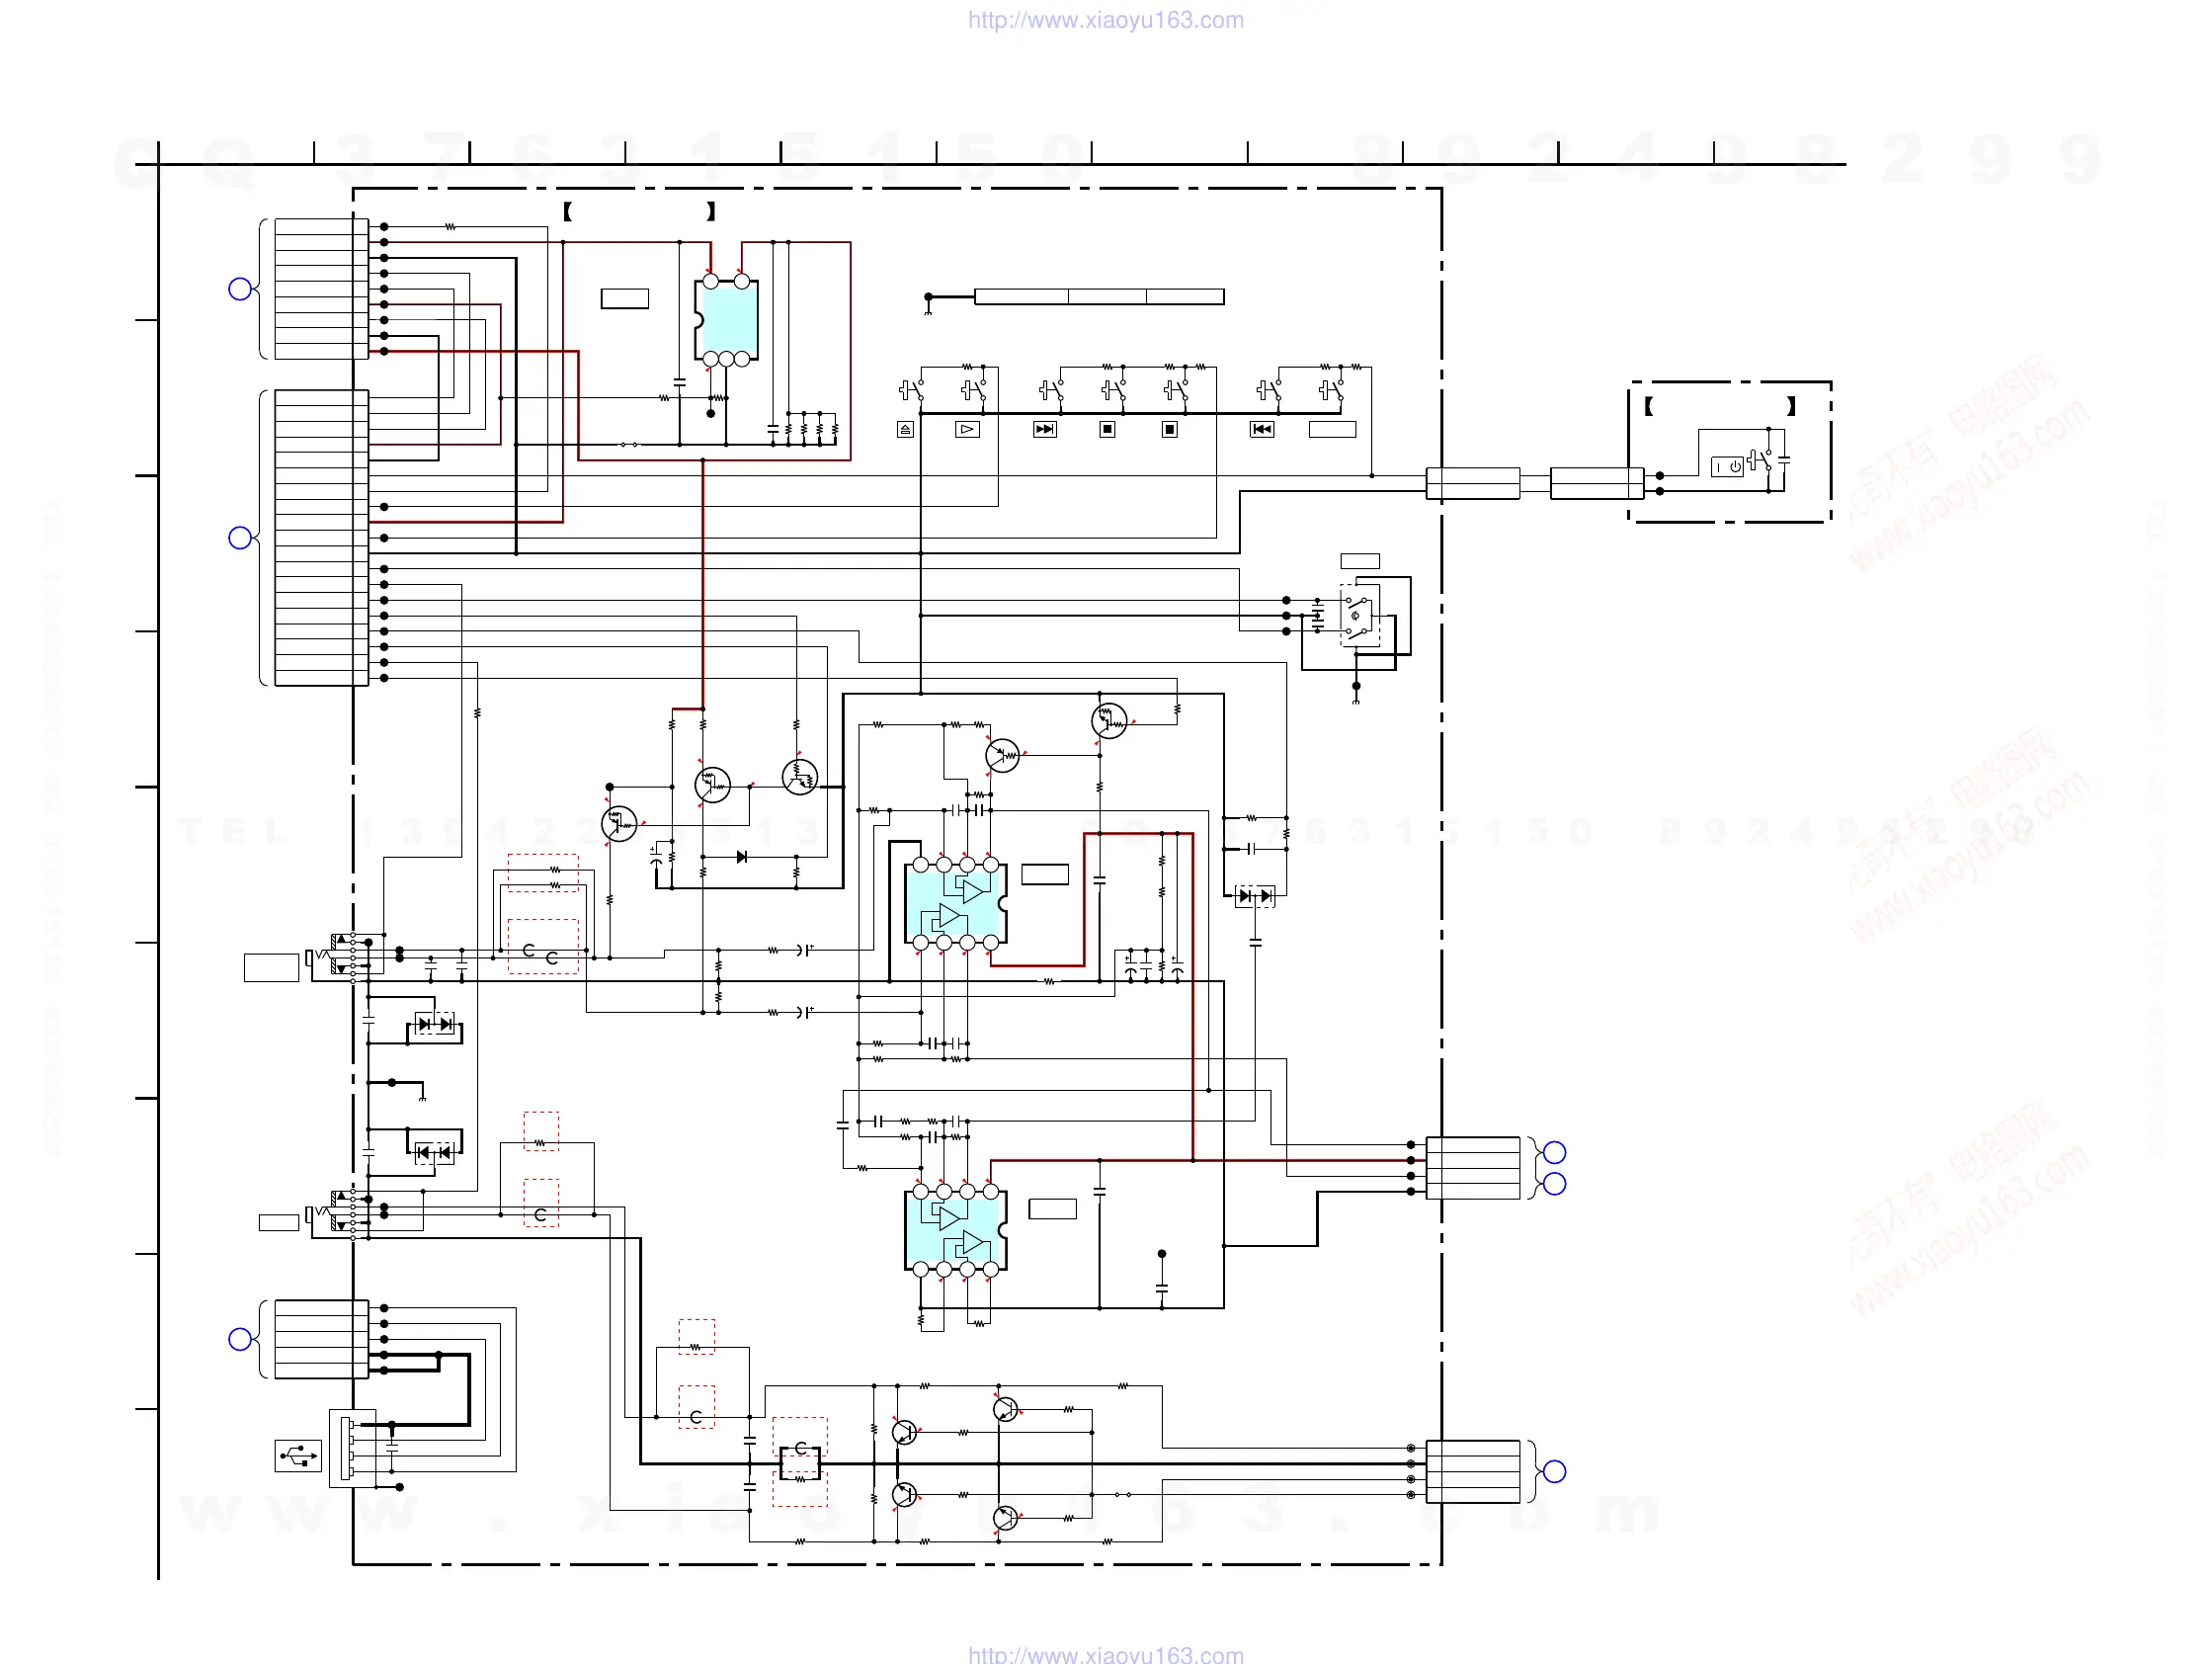2212x1664 pixels.
Task: Click the lower cyan dual op-amp IC
Action: (x=955, y=1231)
